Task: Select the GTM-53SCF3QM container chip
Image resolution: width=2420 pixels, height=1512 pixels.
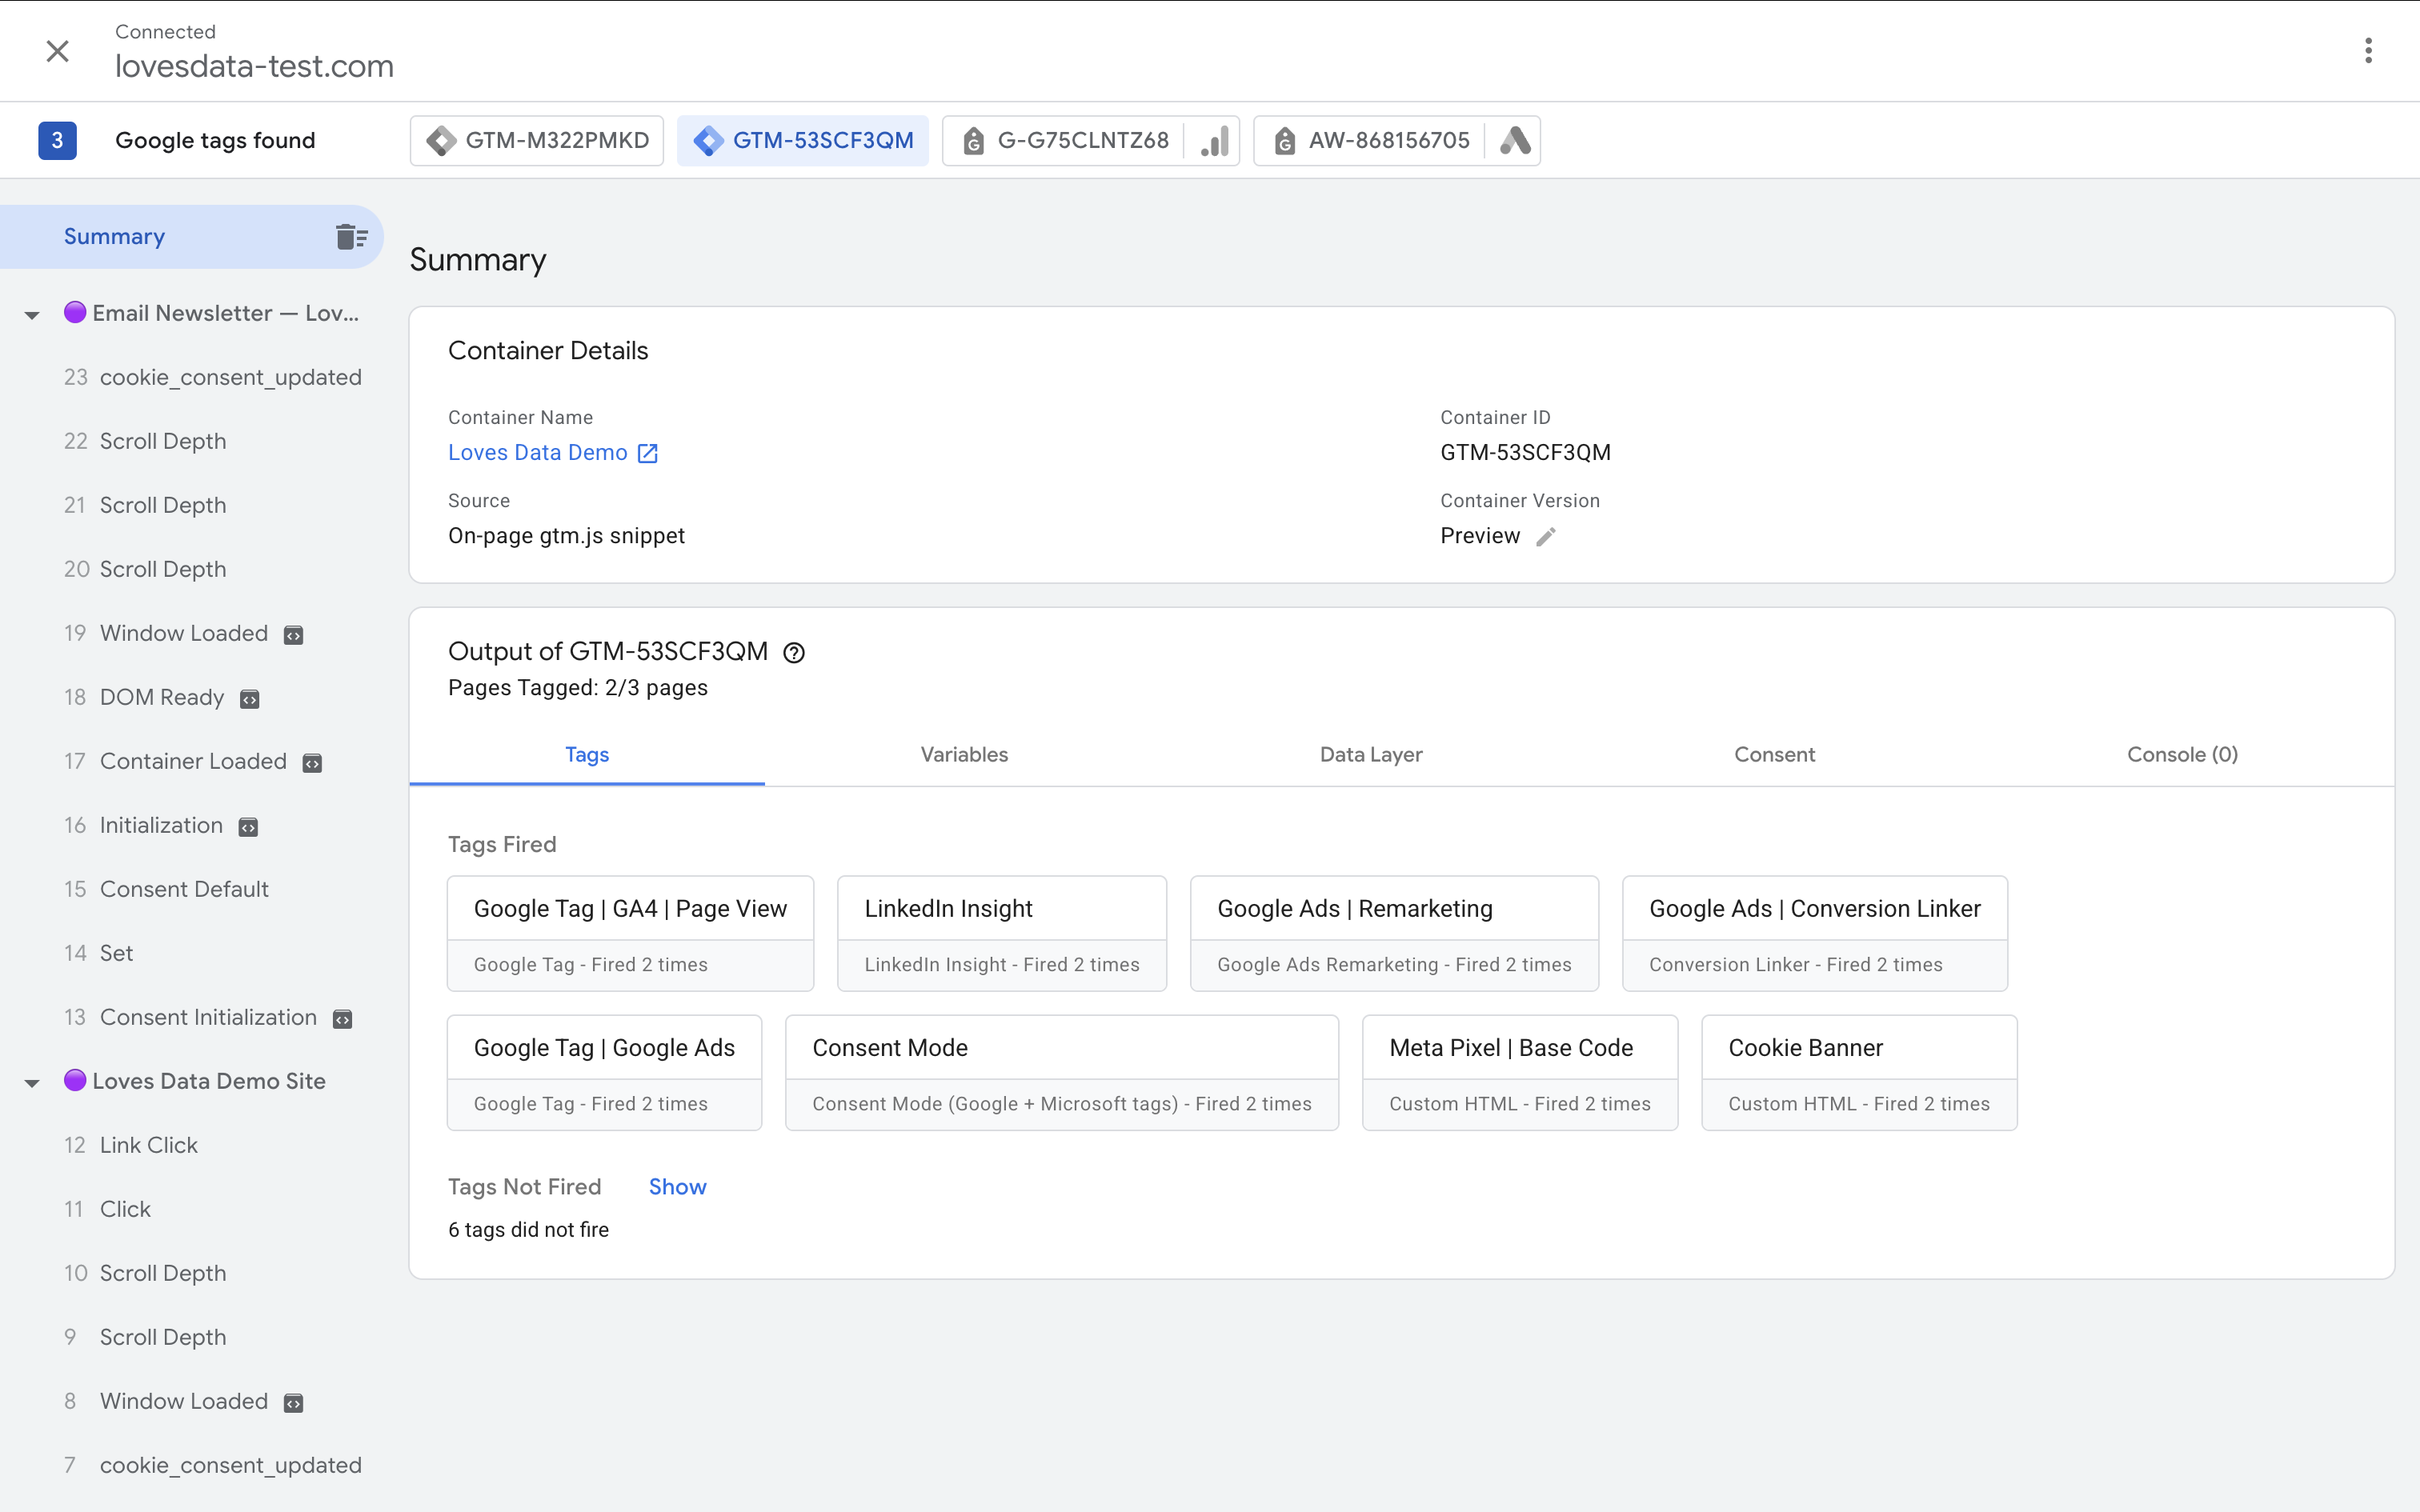Action: point(803,140)
